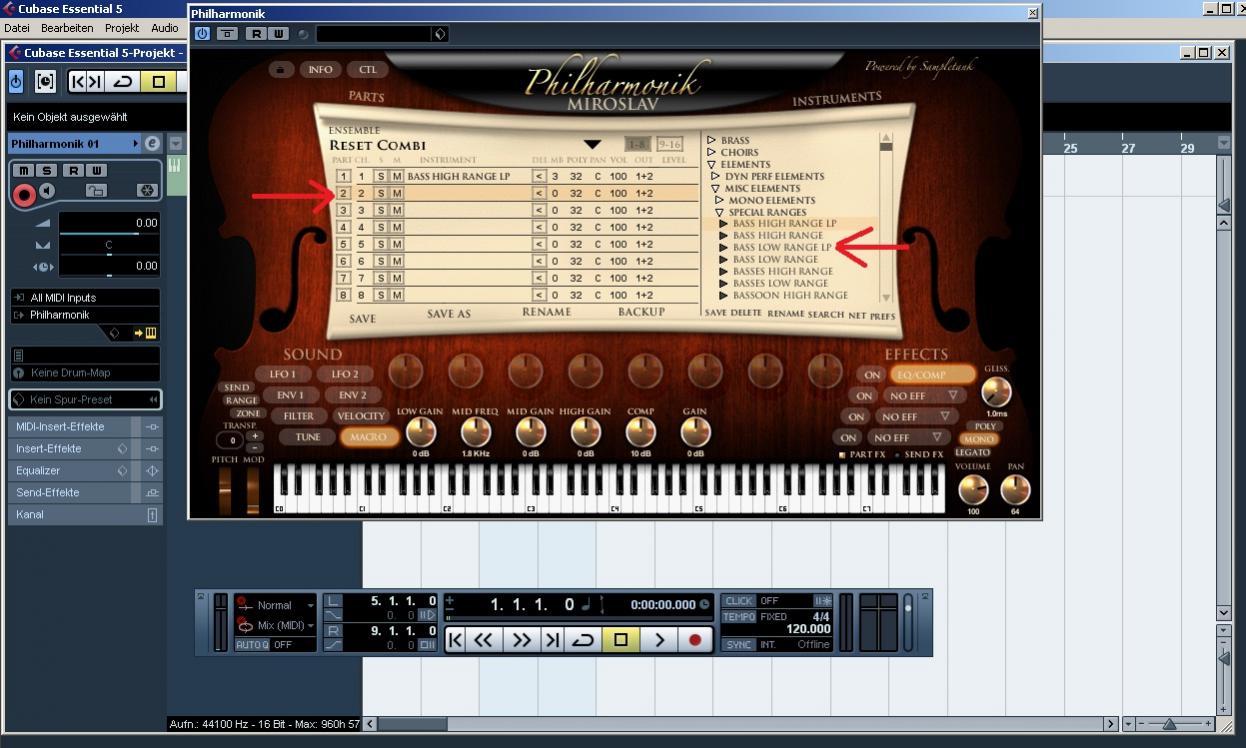Activate the project power button in toolbar
This screenshot has height=748, width=1246.
coord(16,82)
